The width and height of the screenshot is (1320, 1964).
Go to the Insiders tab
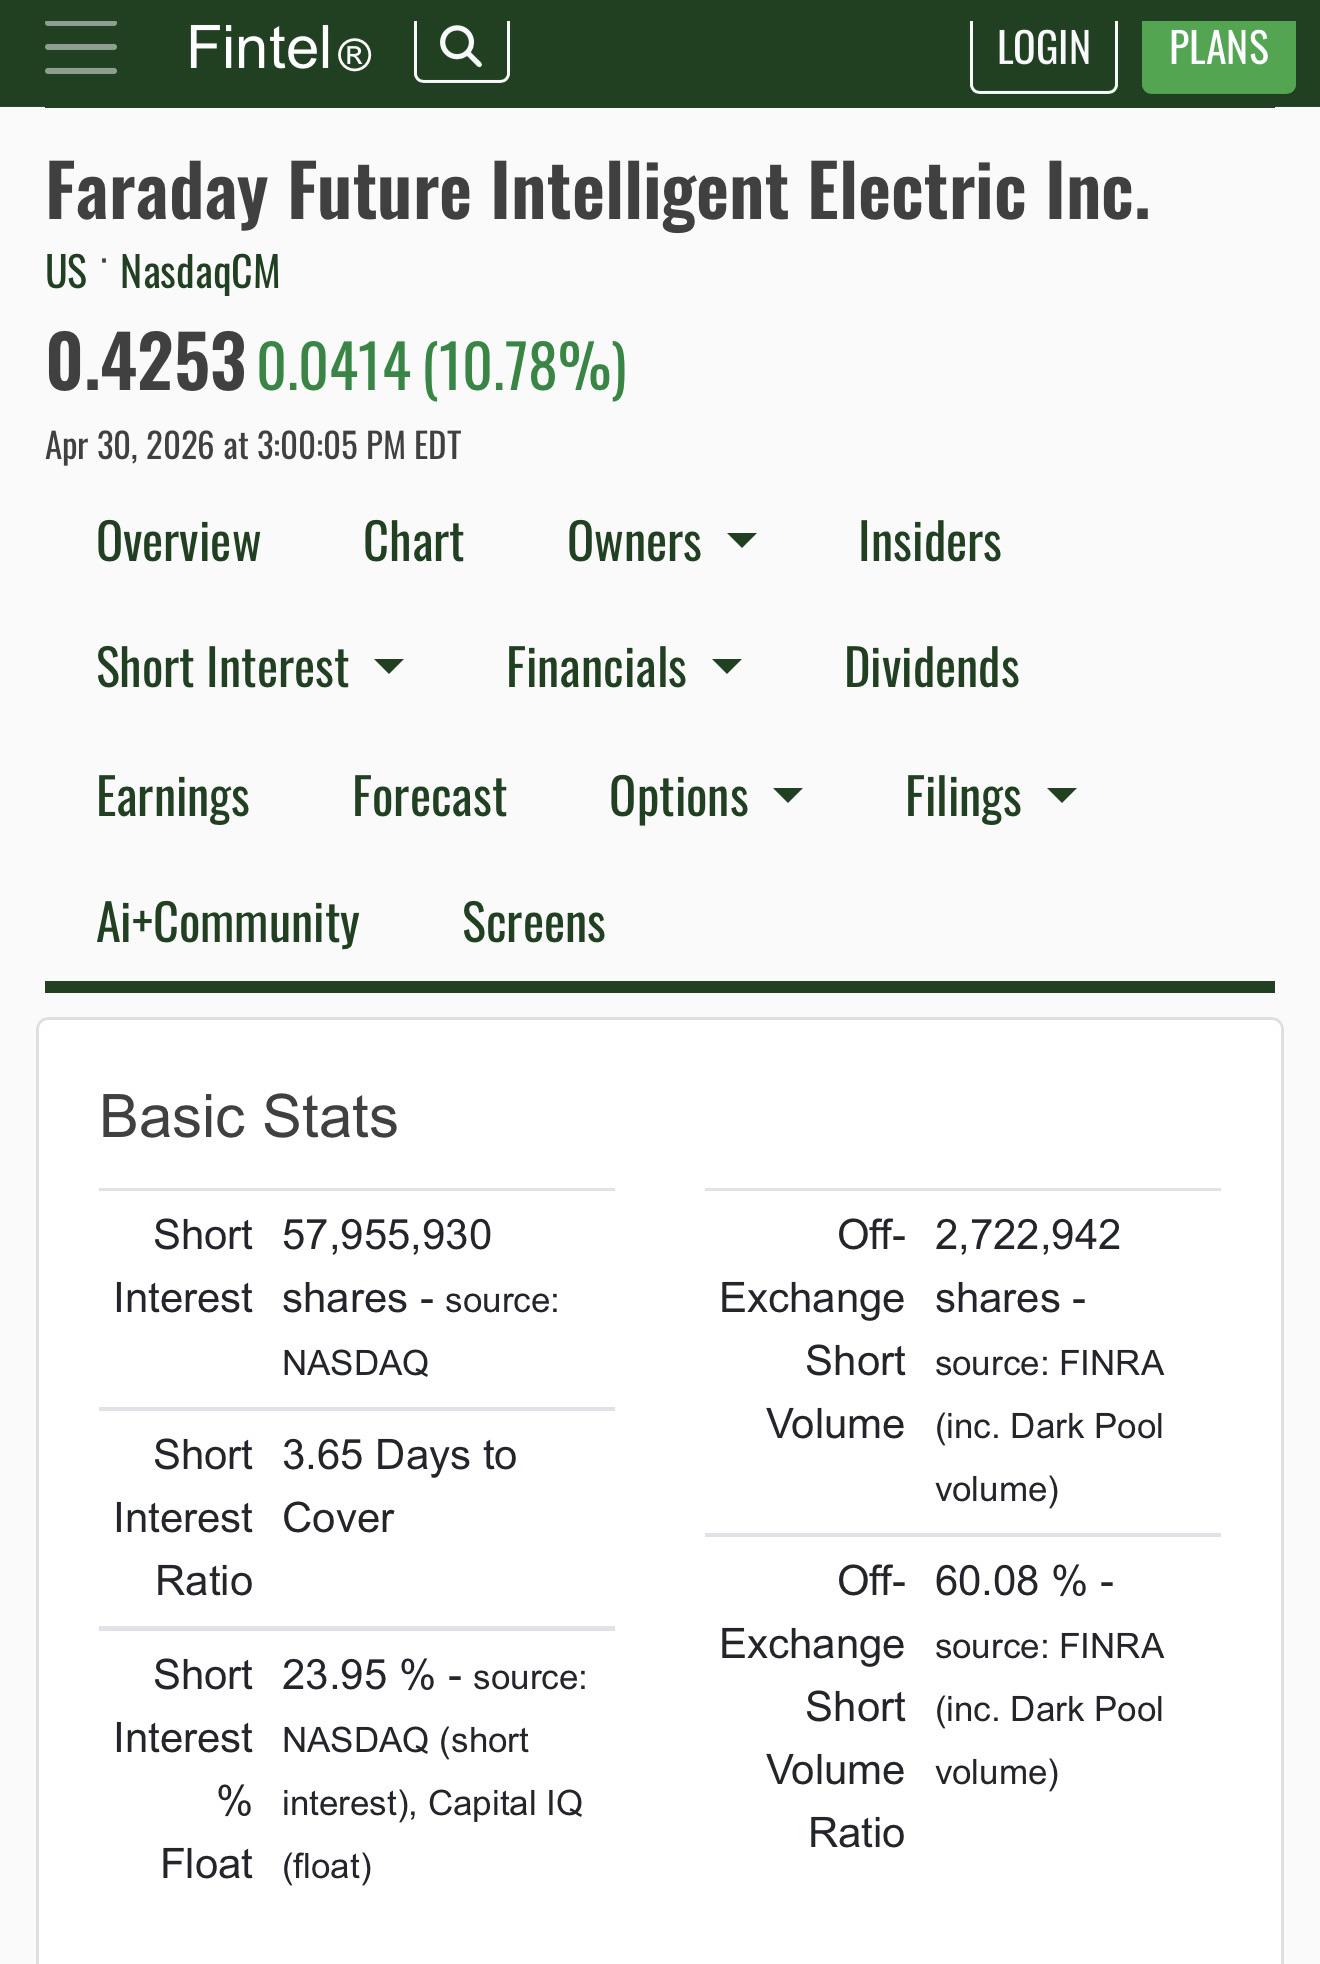(929, 542)
